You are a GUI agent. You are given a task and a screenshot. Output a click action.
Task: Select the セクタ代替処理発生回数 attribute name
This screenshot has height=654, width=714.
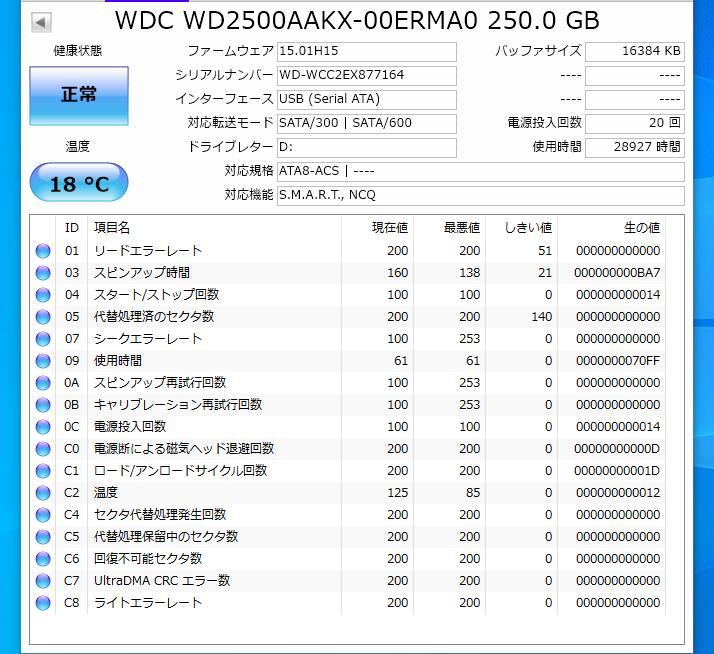coord(160,515)
